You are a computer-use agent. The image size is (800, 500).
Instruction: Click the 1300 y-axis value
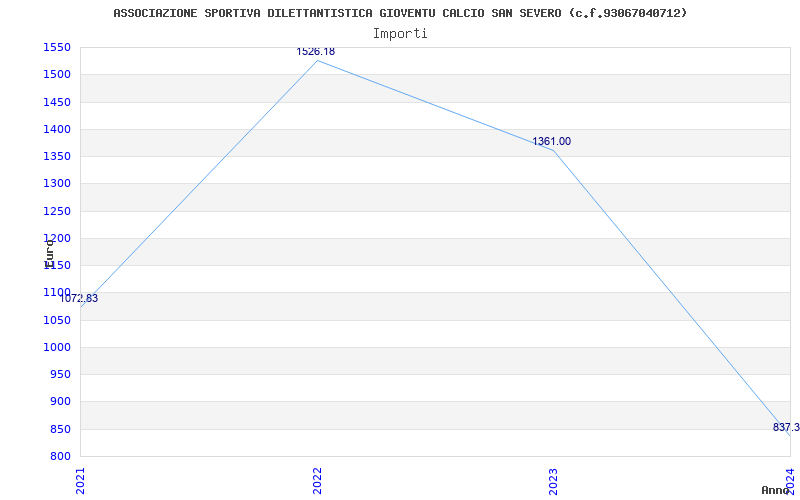tap(56, 184)
